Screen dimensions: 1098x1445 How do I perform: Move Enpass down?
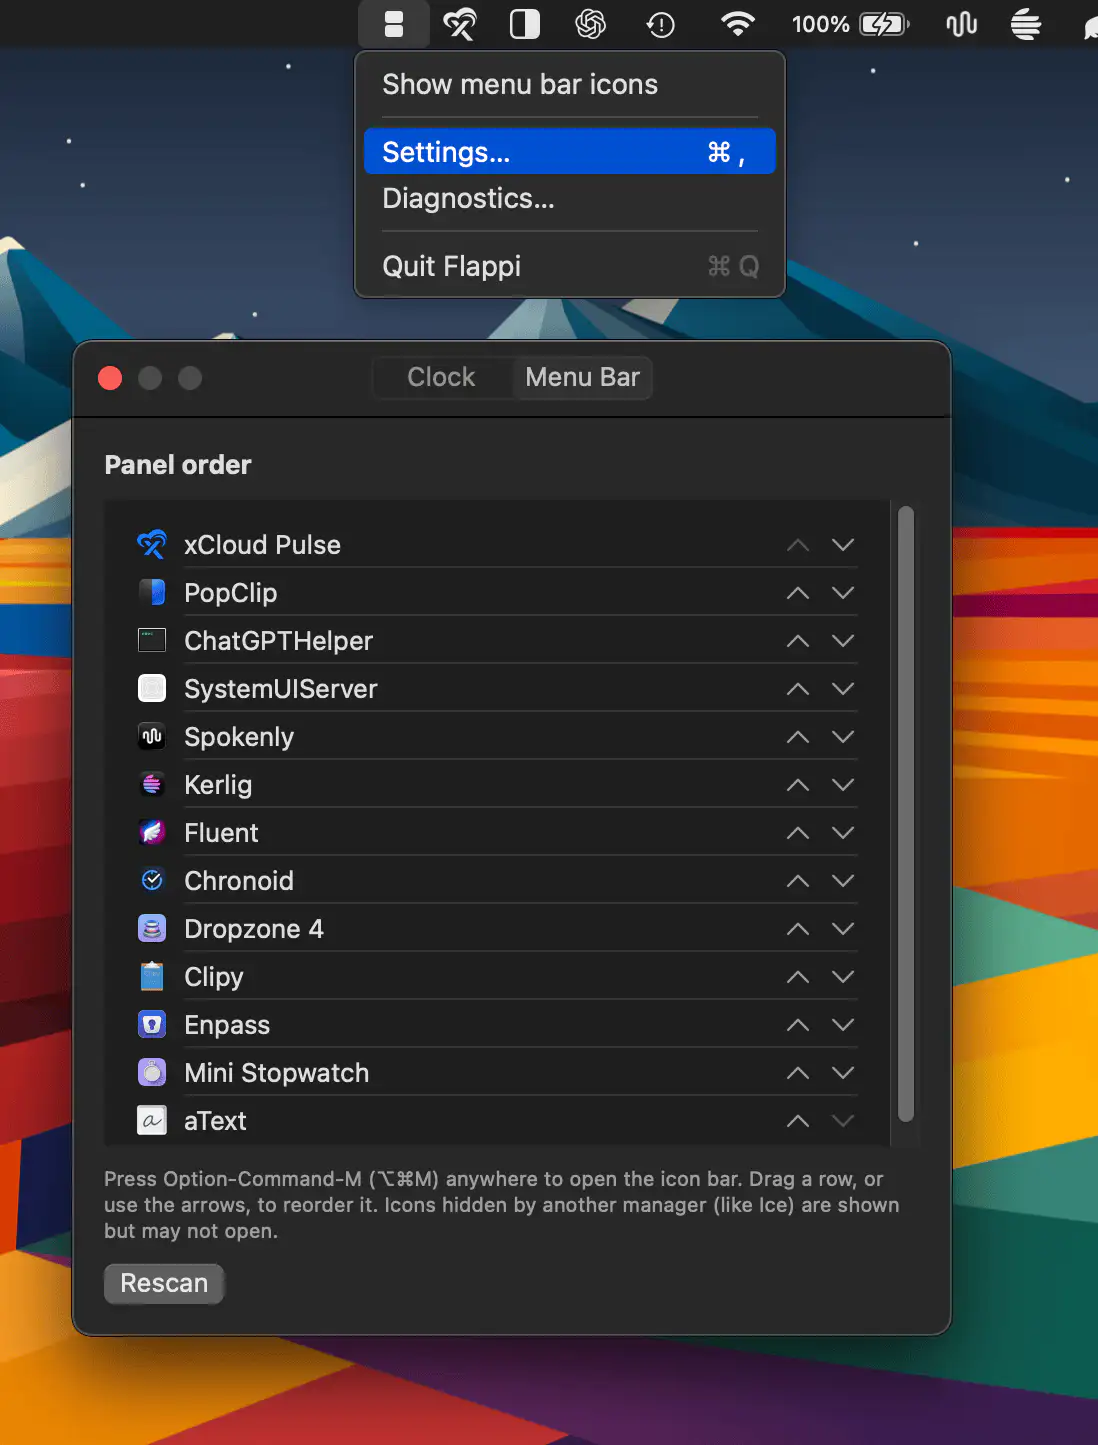(x=843, y=1025)
